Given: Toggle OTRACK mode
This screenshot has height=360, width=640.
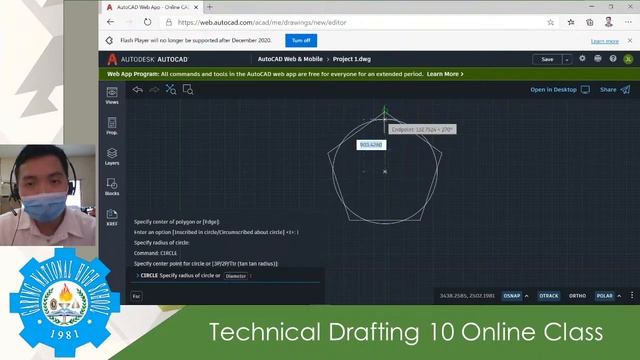Looking at the screenshot, I should 549,296.
